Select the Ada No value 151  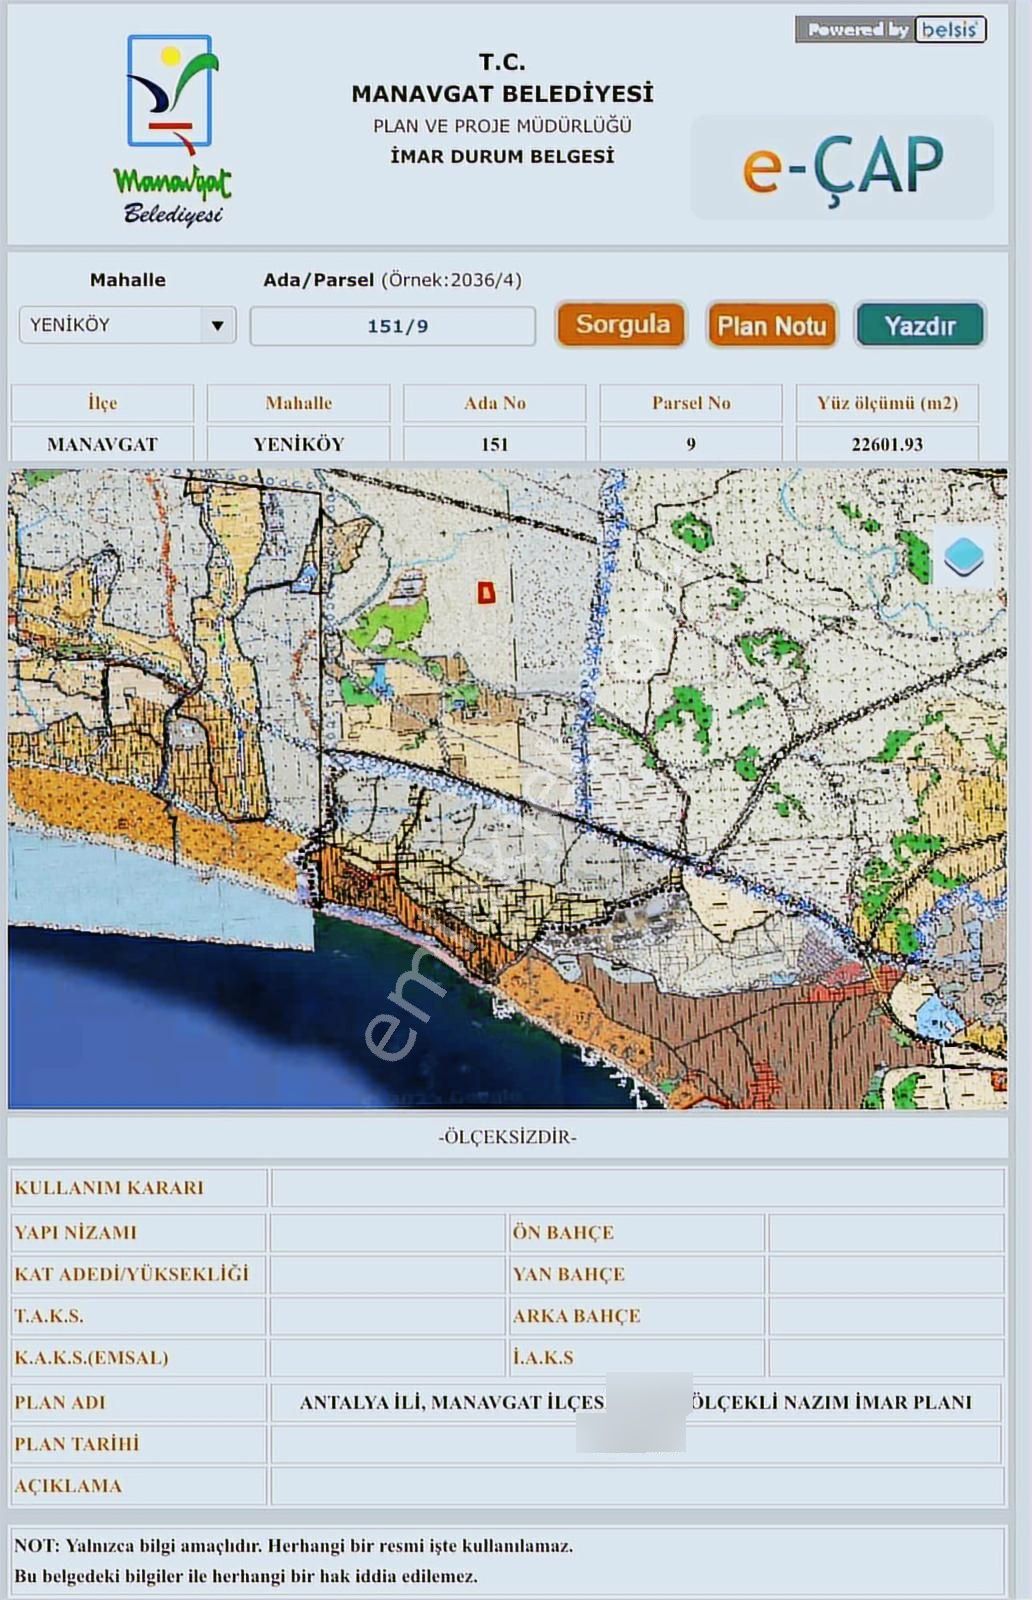[494, 444]
